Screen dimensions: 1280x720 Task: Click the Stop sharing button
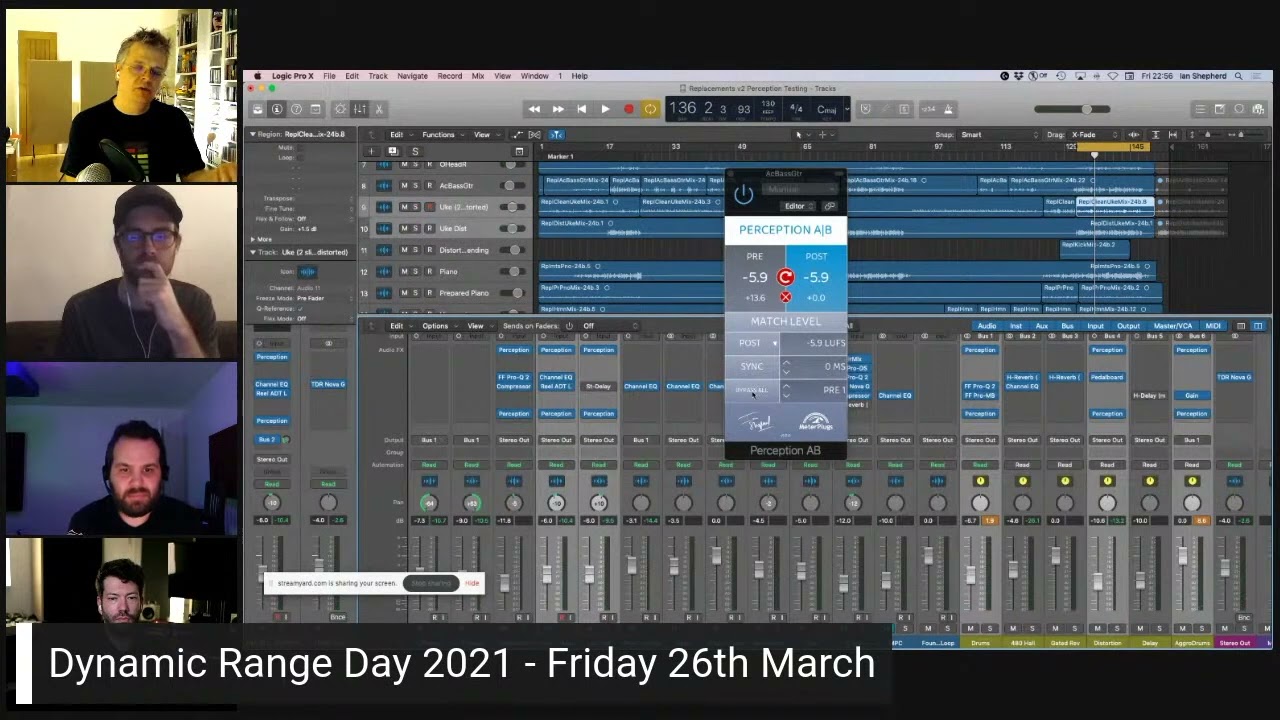[x=431, y=583]
